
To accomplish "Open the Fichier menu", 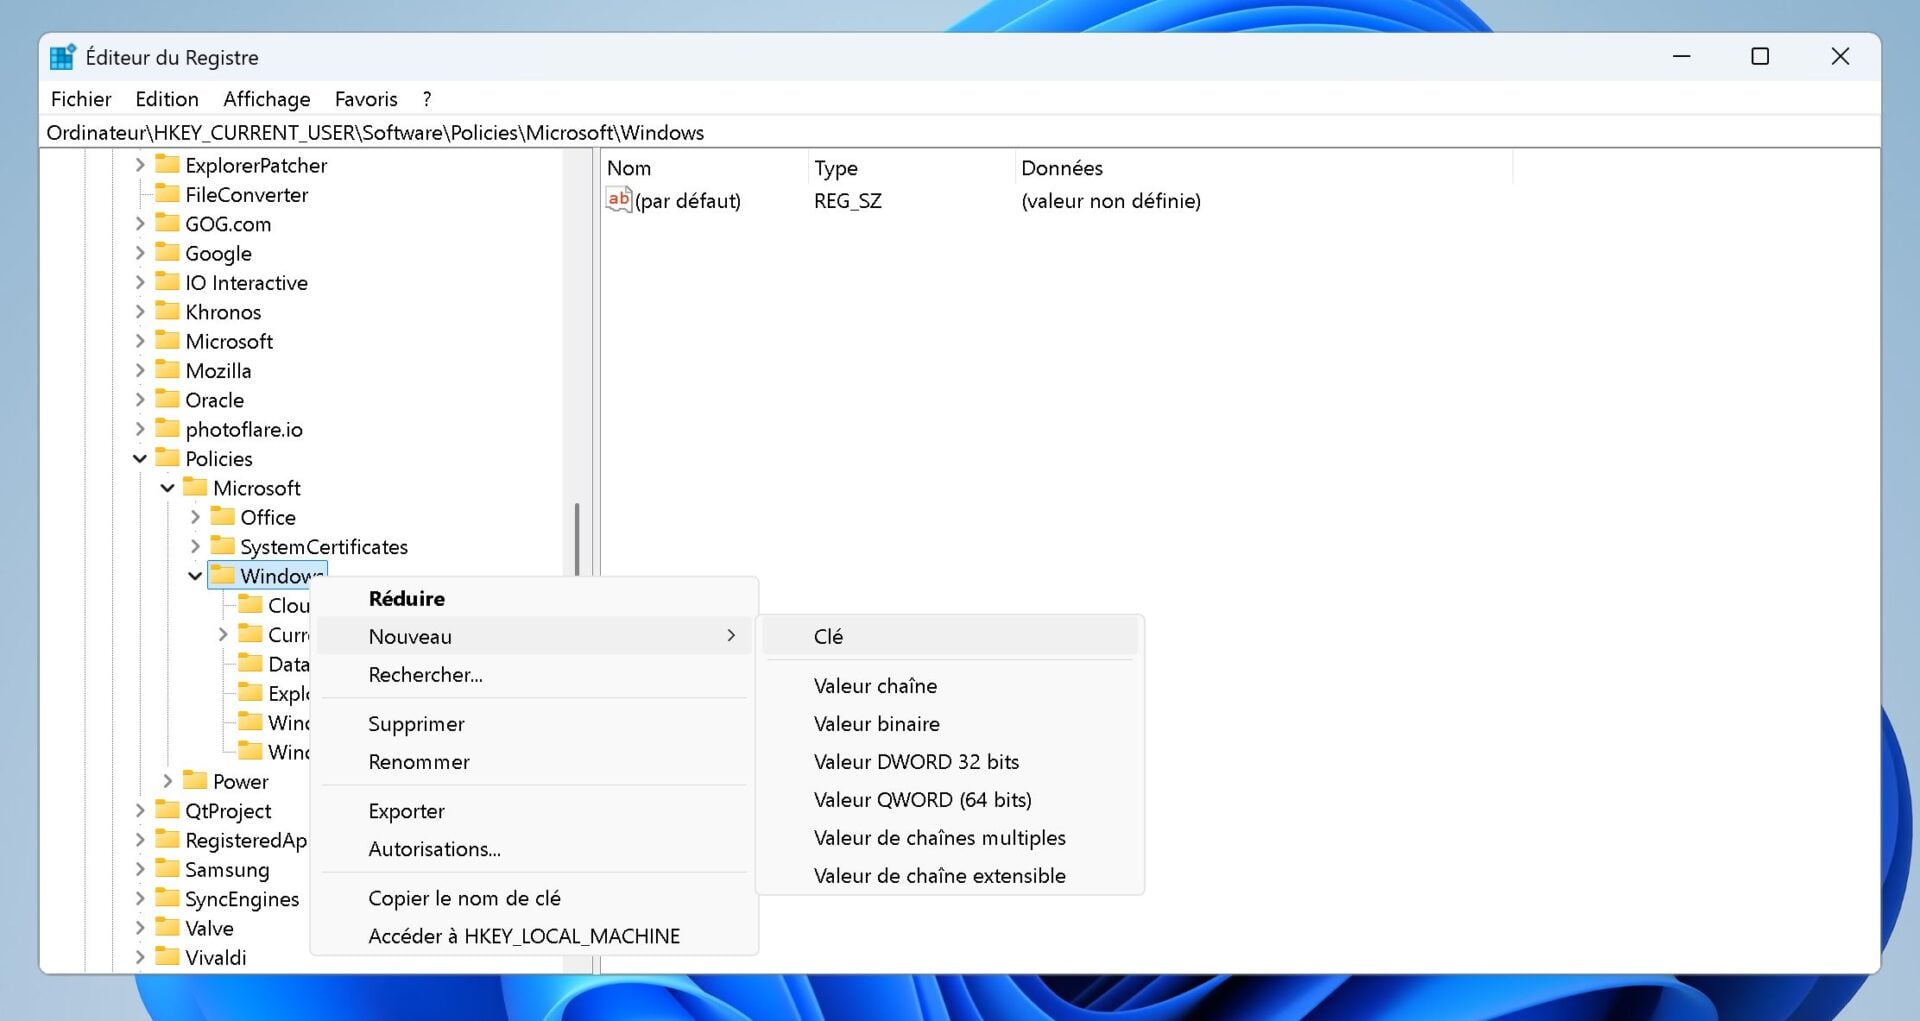I will tap(81, 98).
